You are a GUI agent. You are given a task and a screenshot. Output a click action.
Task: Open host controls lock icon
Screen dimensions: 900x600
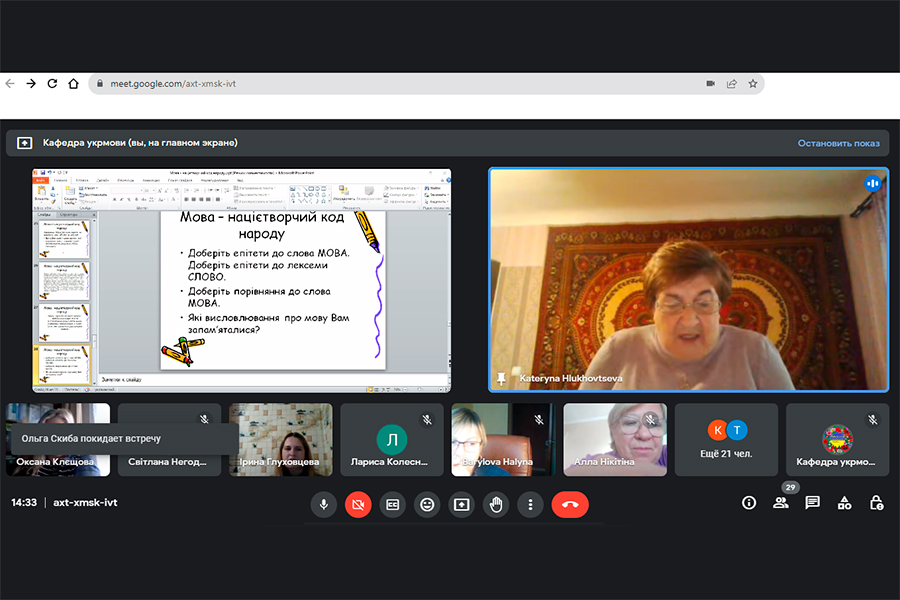pos(876,503)
